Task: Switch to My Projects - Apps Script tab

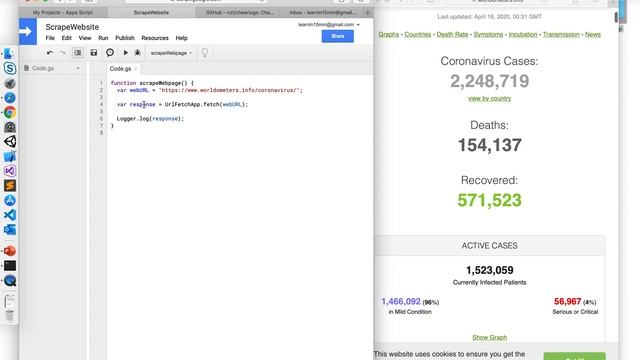Action: coord(63,13)
